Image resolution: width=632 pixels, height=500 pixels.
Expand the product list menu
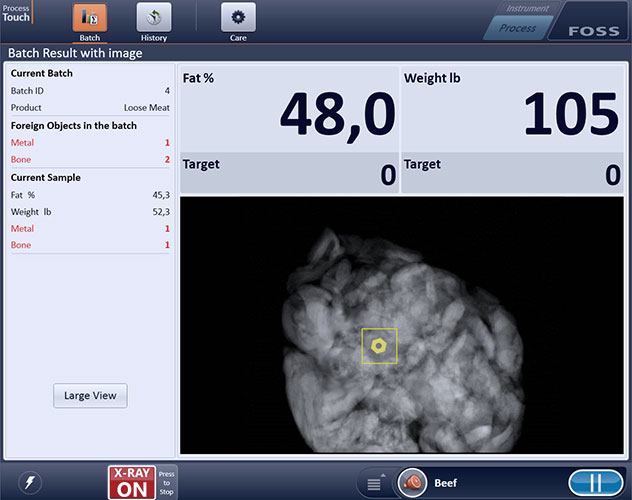[x=374, y=484]
